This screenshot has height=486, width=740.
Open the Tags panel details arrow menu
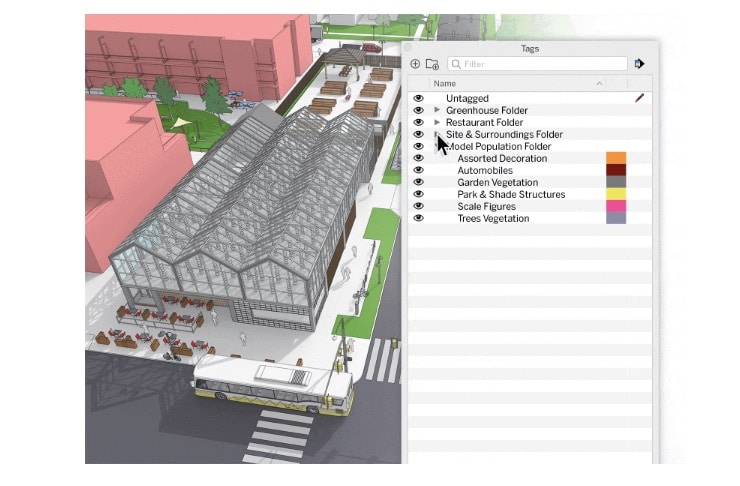click(x=639, y=64)
